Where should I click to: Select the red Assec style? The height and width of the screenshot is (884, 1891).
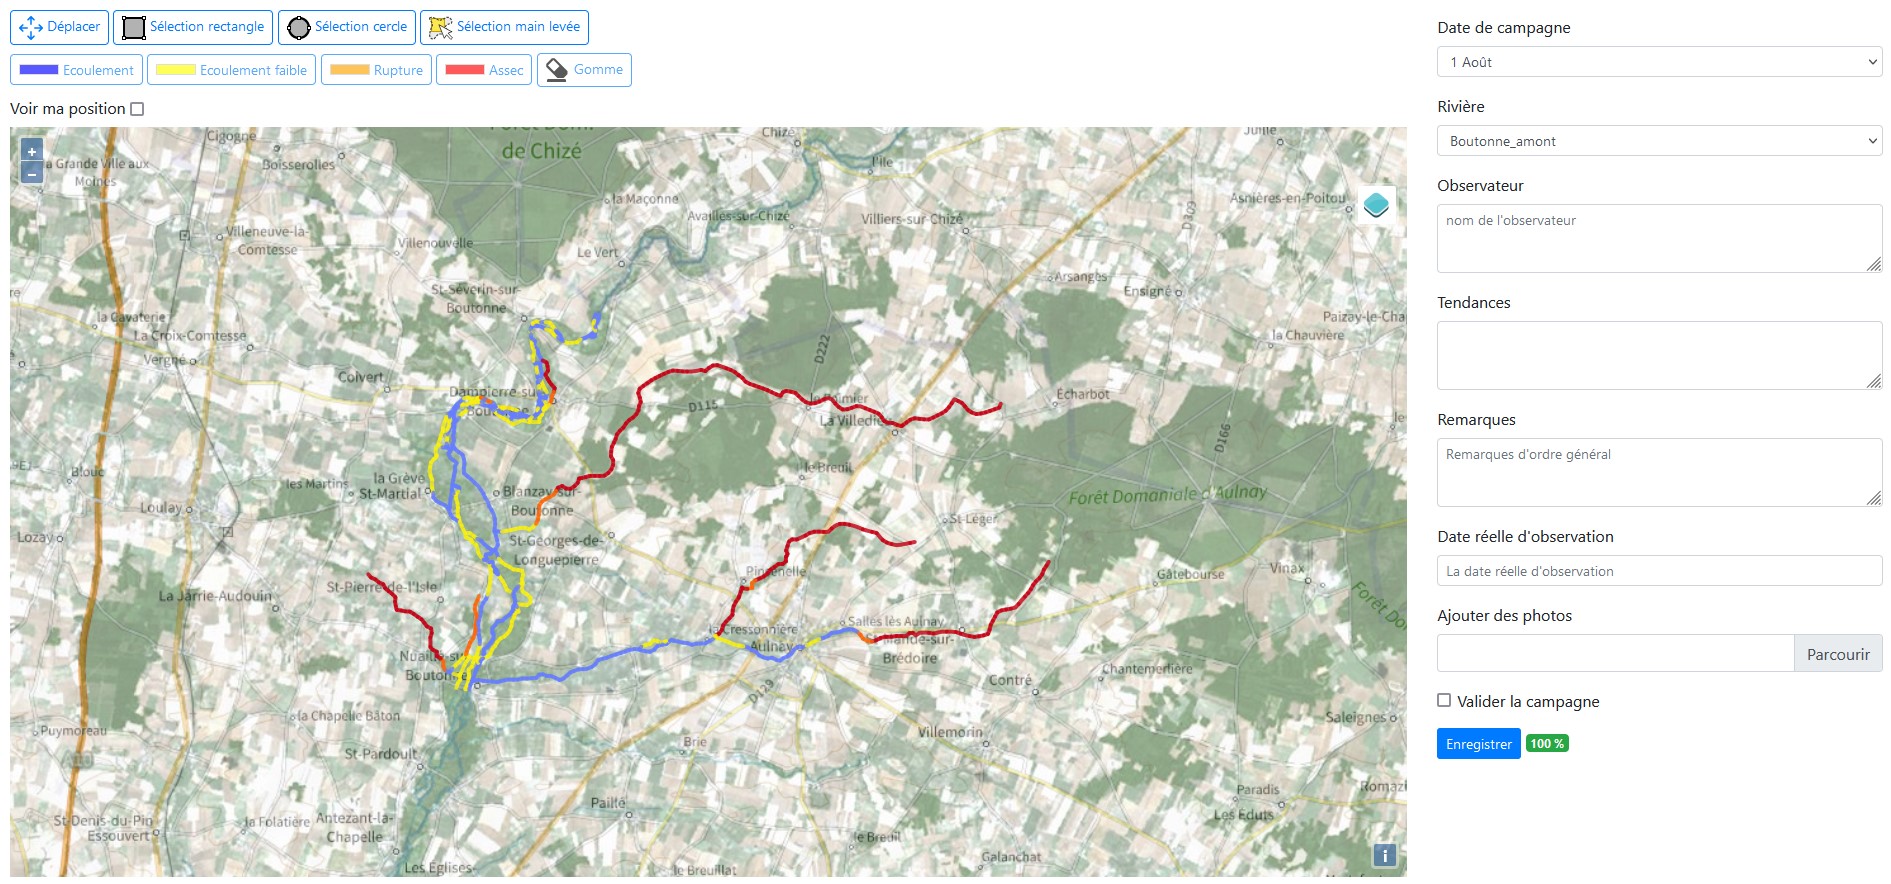[484, 70]
